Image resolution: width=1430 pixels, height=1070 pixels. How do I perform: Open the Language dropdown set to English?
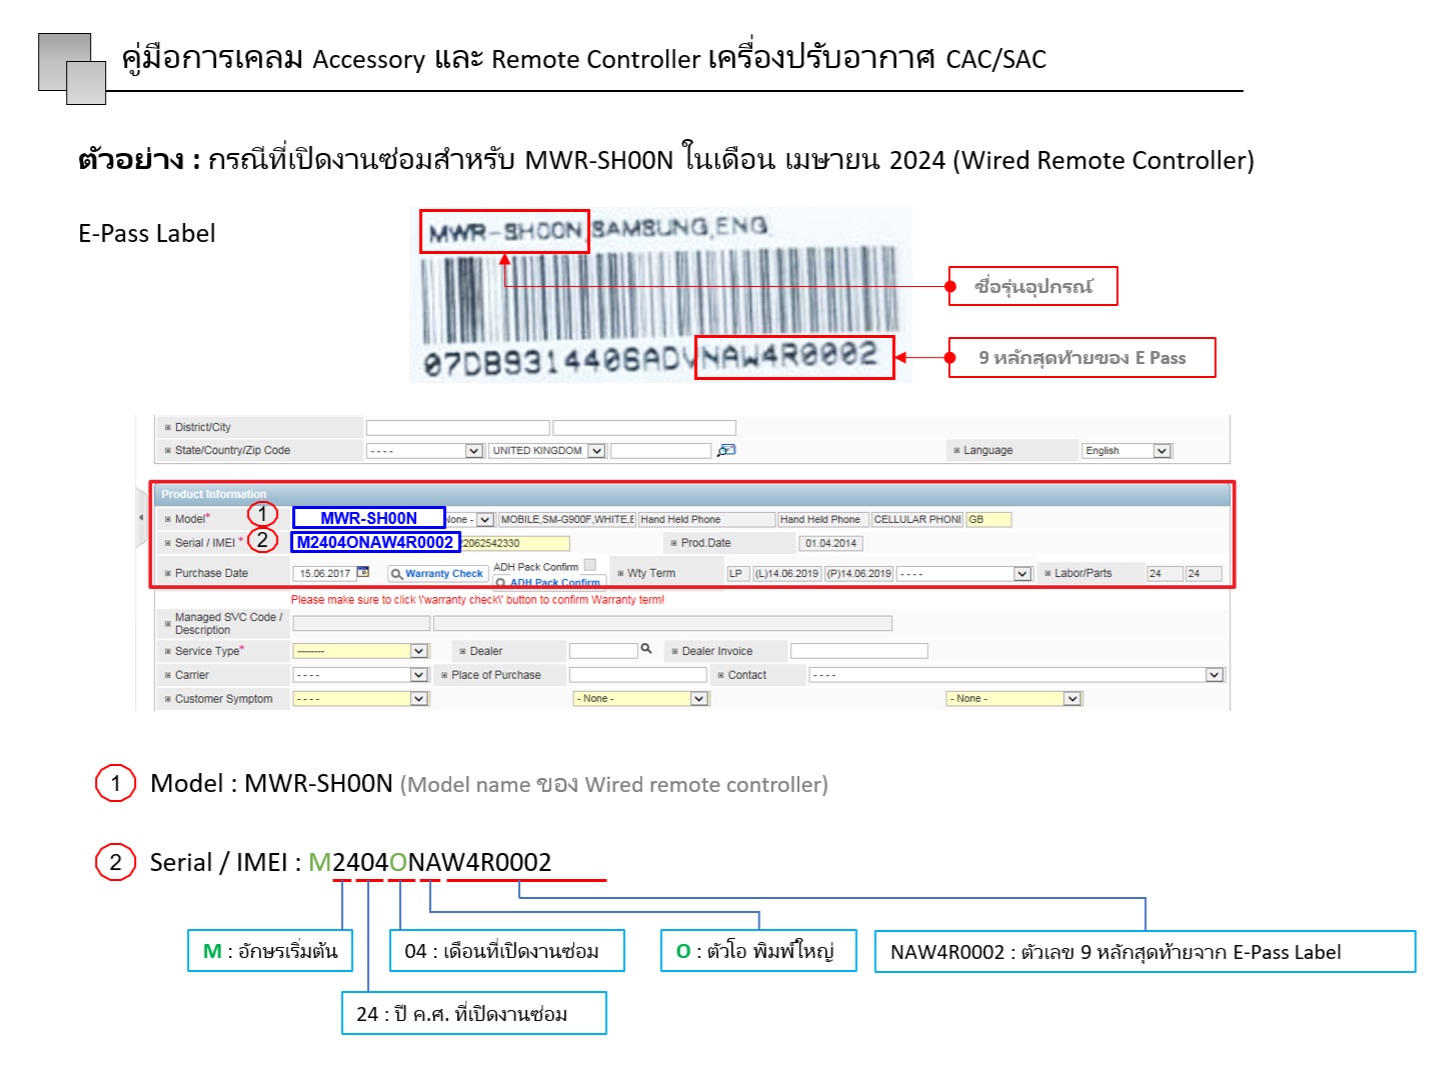click(1126, 451)
